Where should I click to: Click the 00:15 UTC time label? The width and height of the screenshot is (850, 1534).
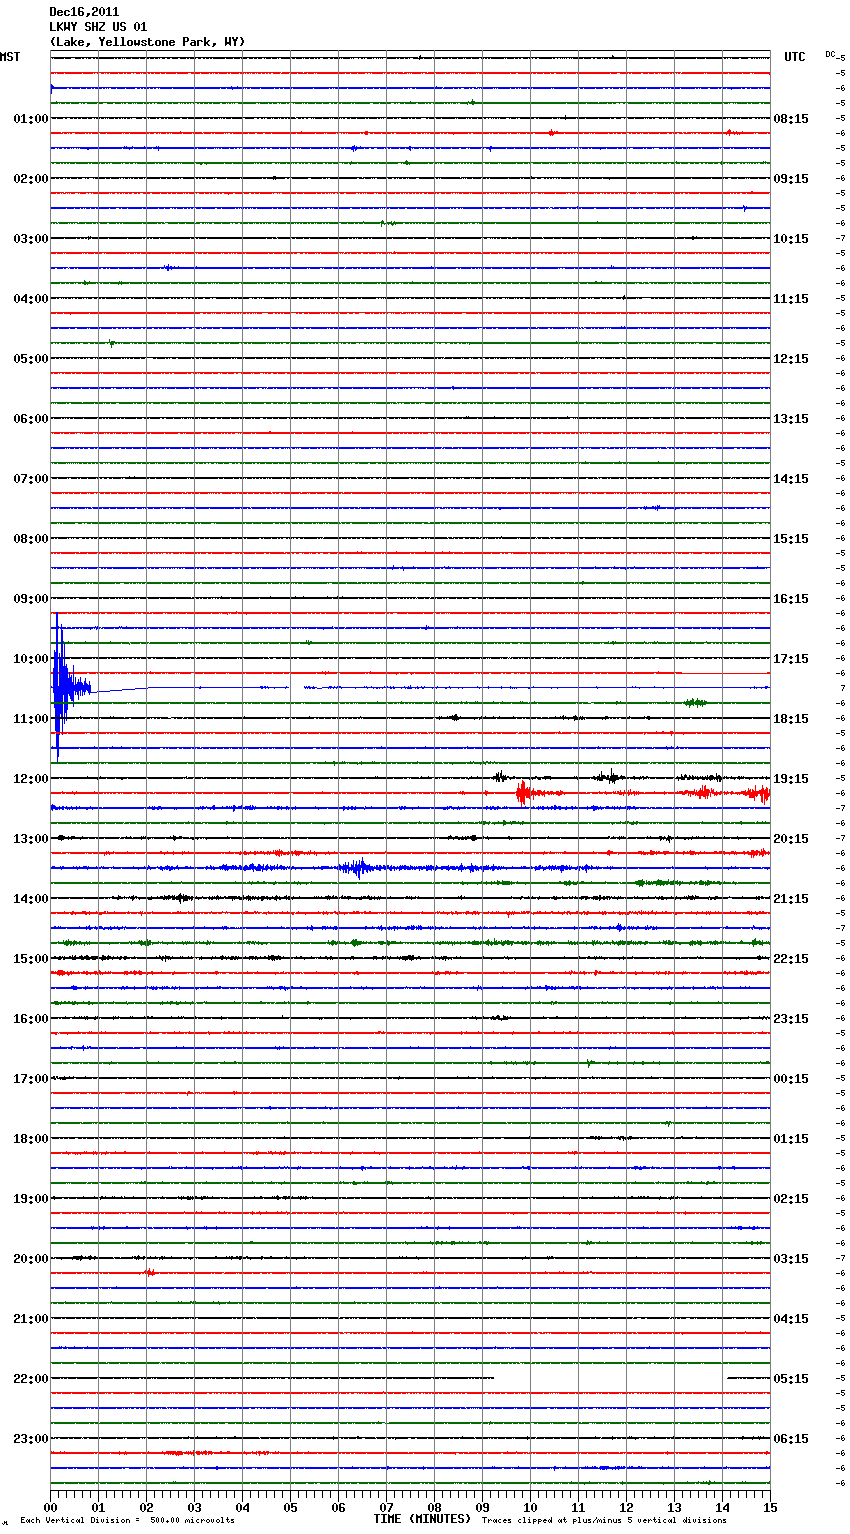[791, 1079]
